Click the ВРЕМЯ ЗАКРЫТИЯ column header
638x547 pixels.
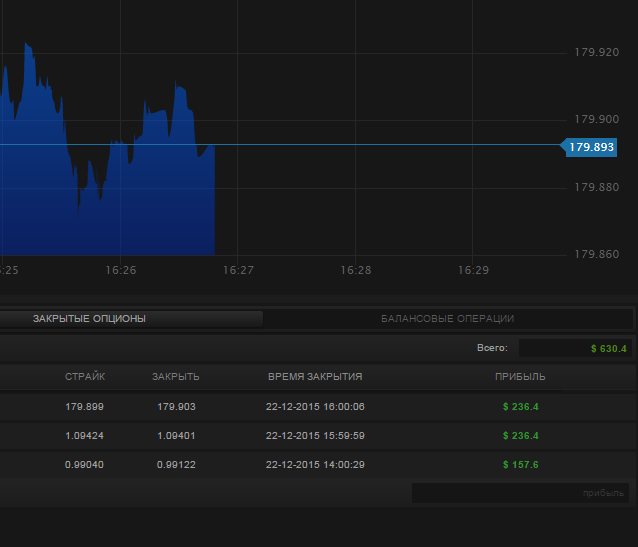(315, 377)
